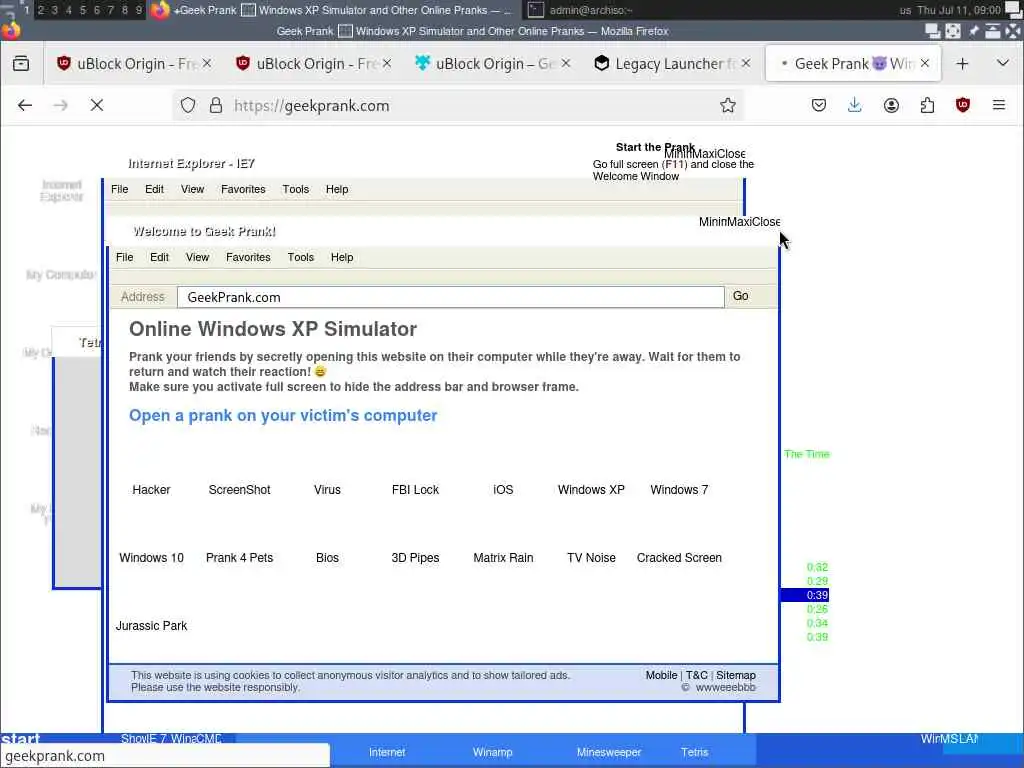Image resolution: width=1024 pixels, height=768 pixels.
Task: Select the 0:32 playlist entry
Action: pos(817,567)
